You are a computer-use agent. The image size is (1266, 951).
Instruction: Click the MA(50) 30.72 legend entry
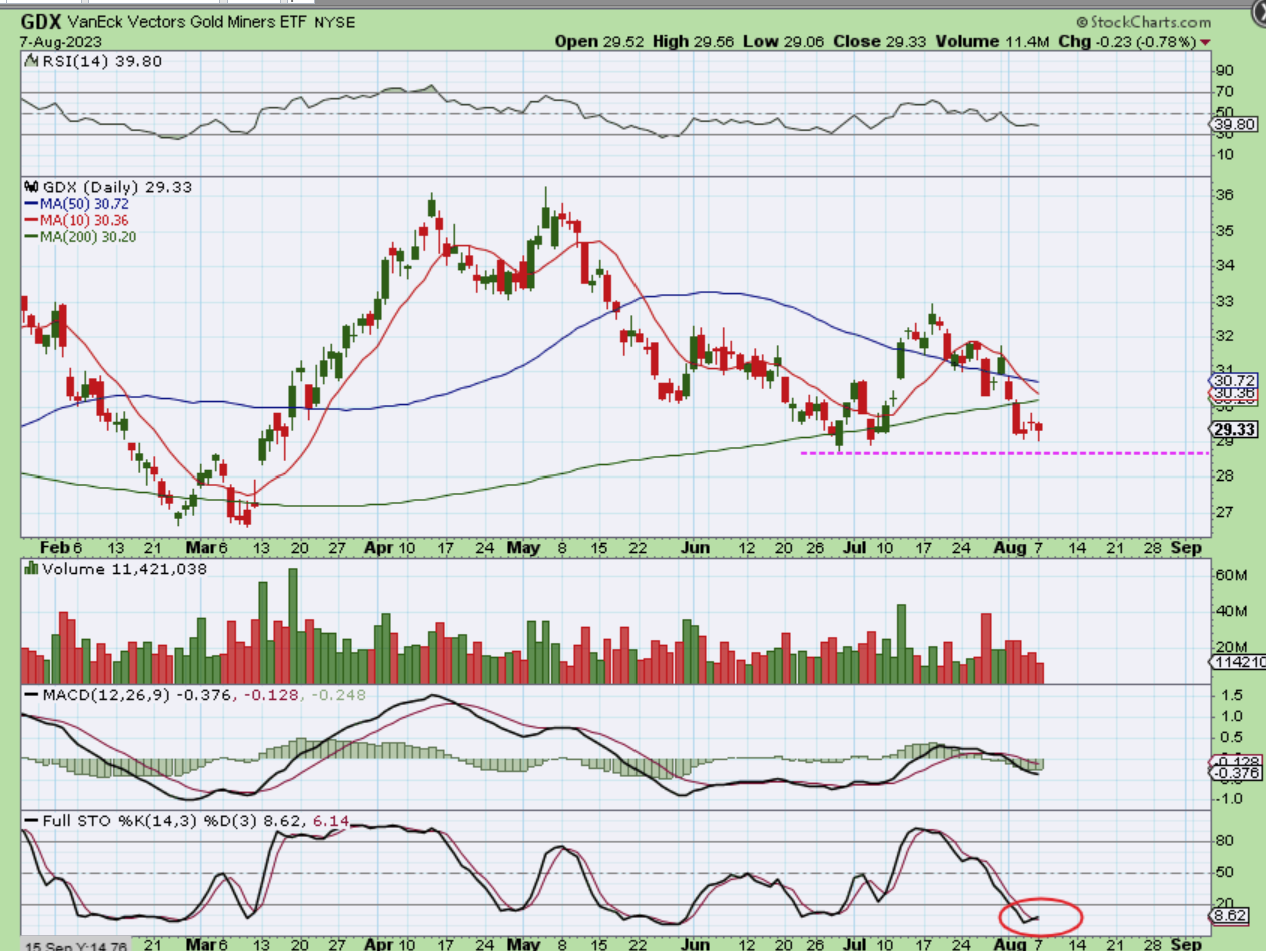pos(75,203)
